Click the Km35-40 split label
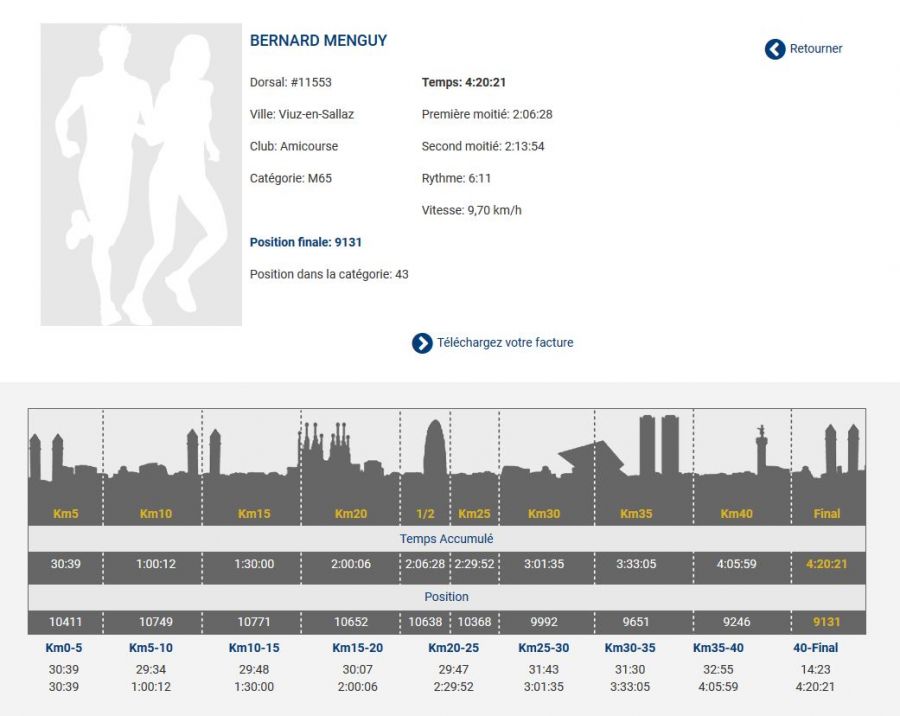This screenshot has height=716, width=900. click(x=718, y=648)
